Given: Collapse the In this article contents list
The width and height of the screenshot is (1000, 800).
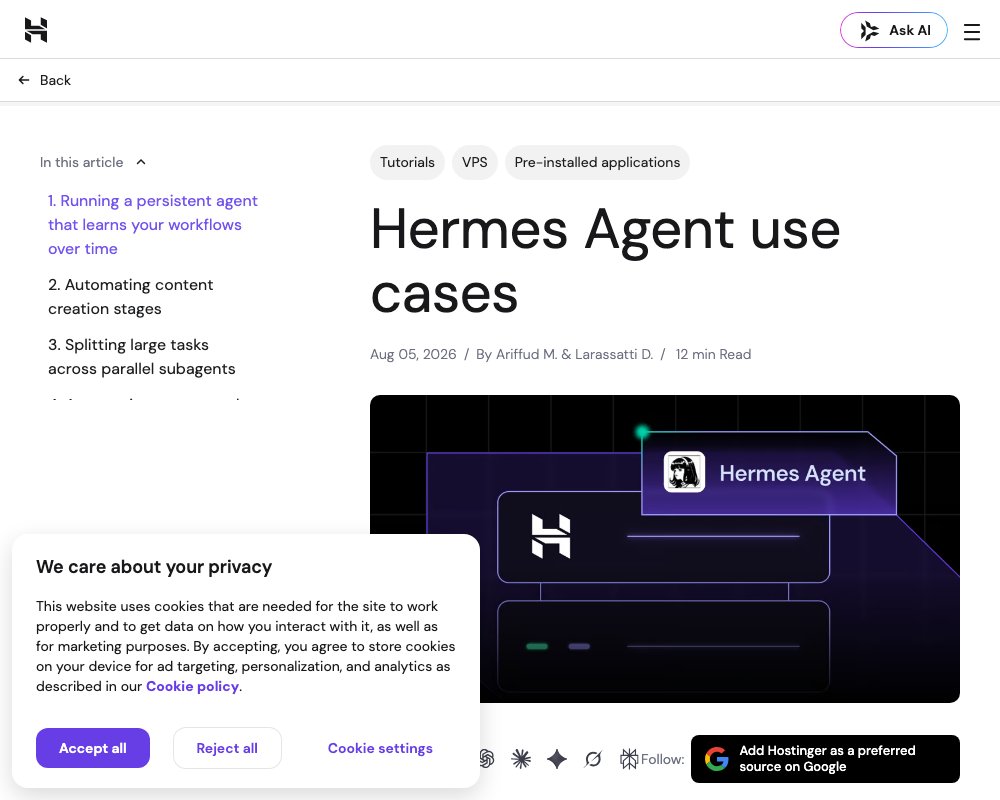Looking at the screenshot, I should [93, 162].
